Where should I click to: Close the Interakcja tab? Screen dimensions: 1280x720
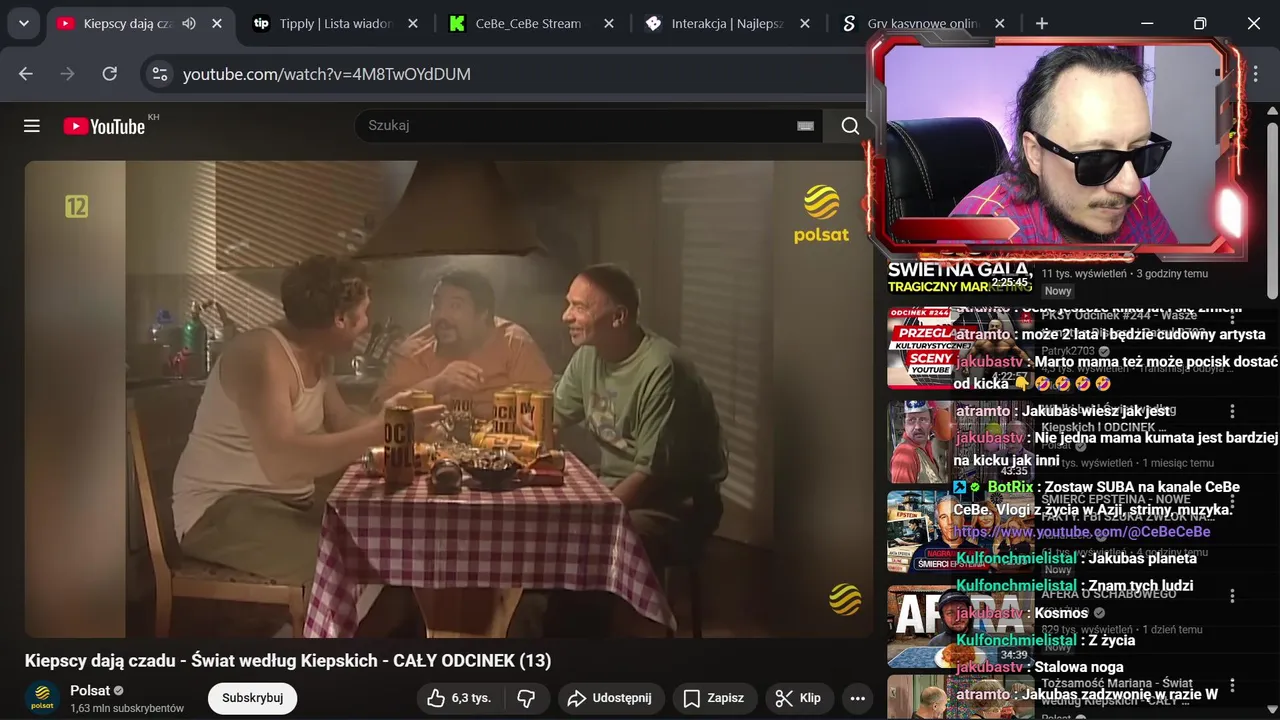[805, 23]
